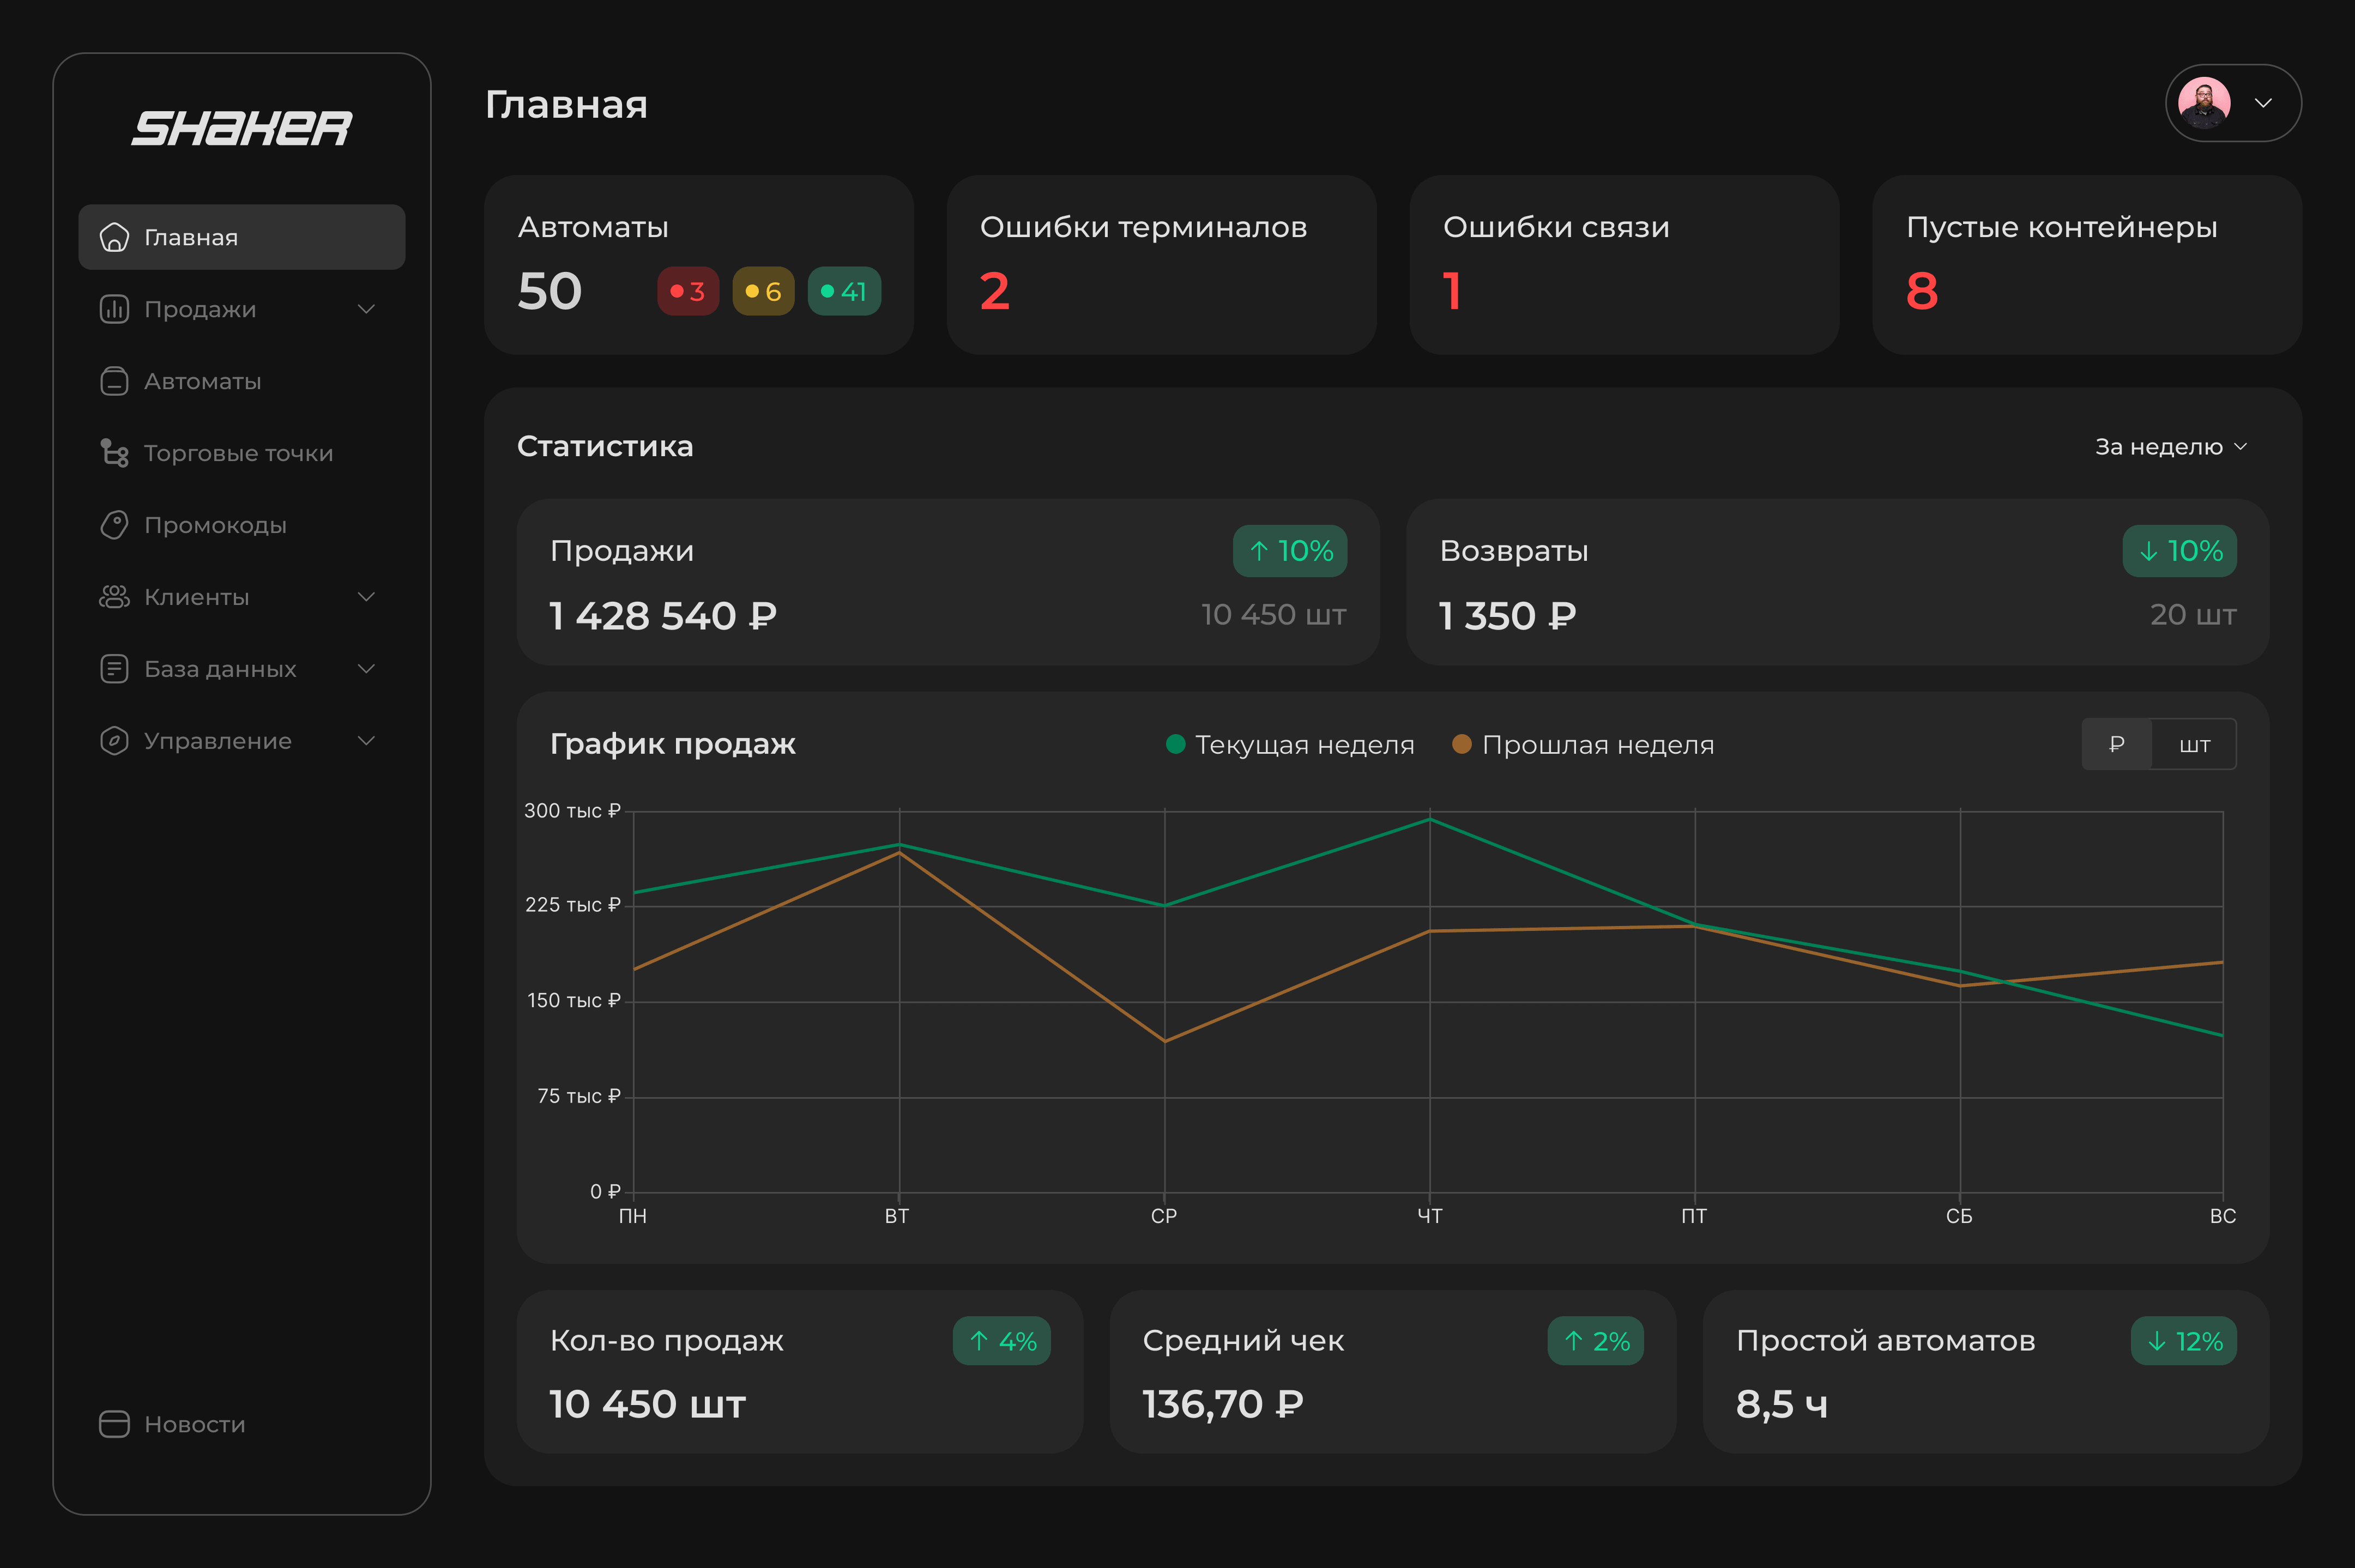Go to Торговые точки section
The width and height of the screenshot is (2355, 1568).
pyautogui.click(x=238, y=453)
